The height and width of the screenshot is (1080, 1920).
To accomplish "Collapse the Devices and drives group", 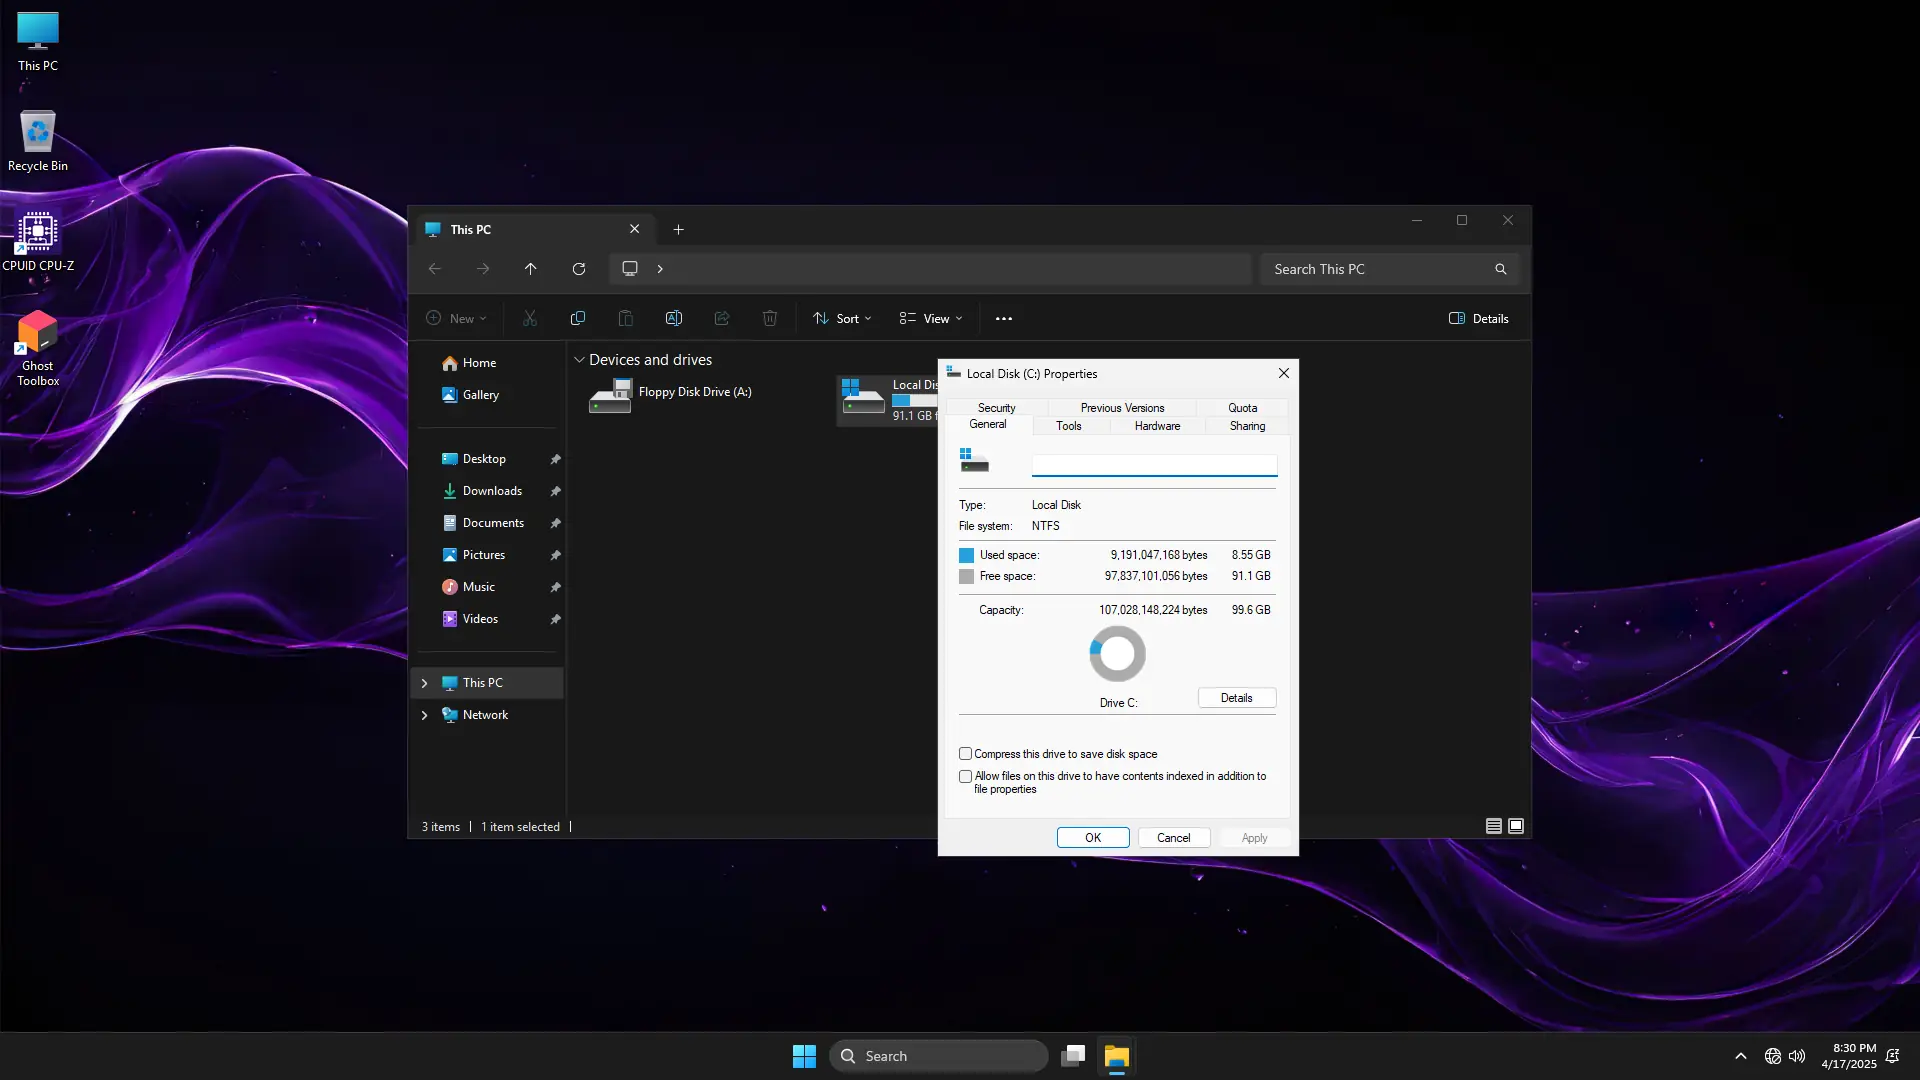I will point(579,360).
